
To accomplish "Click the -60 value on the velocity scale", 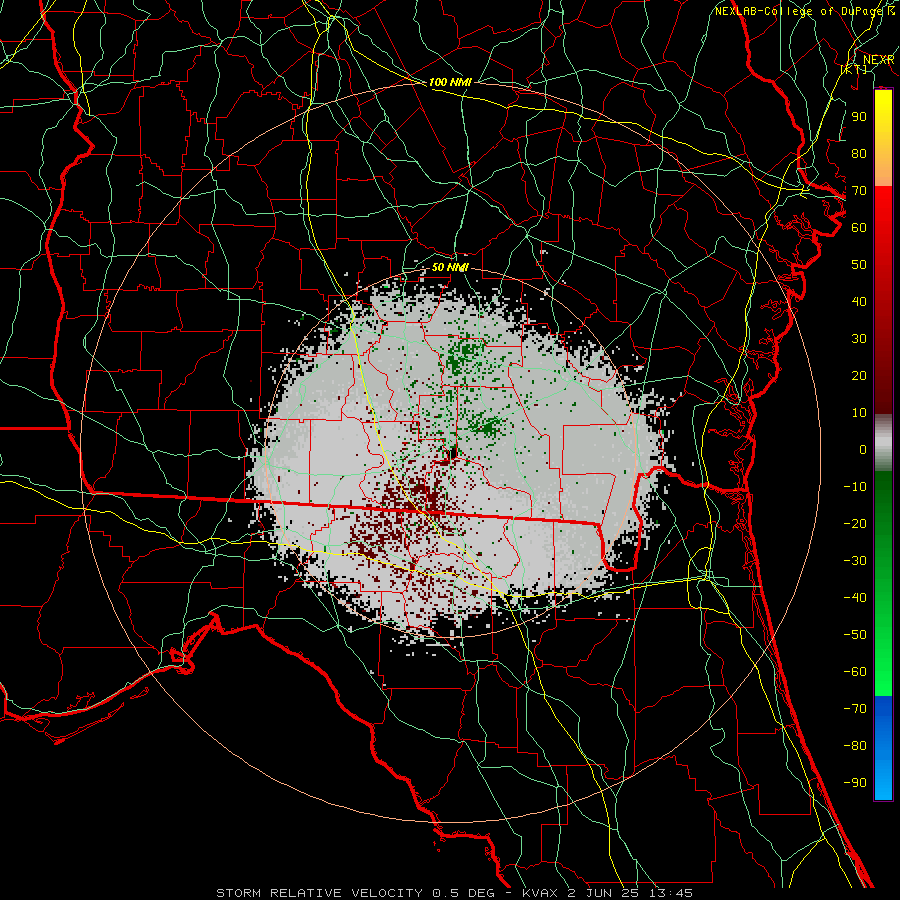I will pyautogui.click(x=855, y=672).
